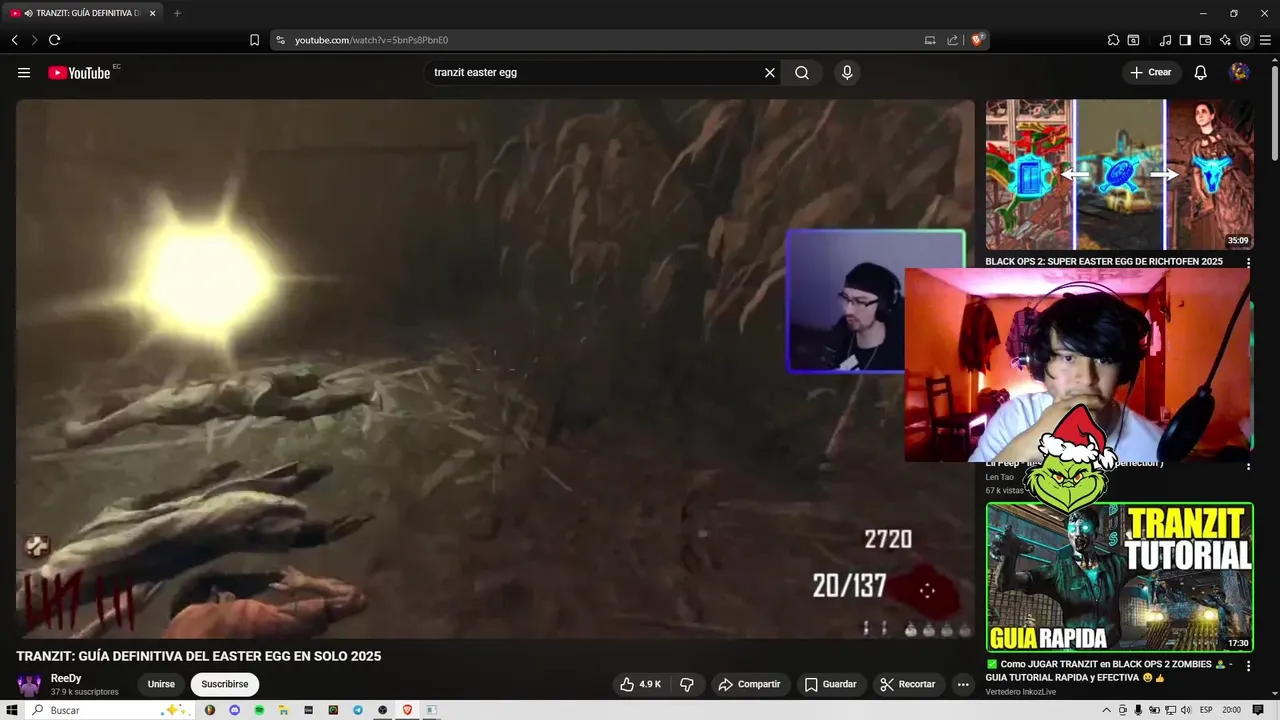Open Discord from the taskbar
The image size is (1280, 720).
(234, 710)
